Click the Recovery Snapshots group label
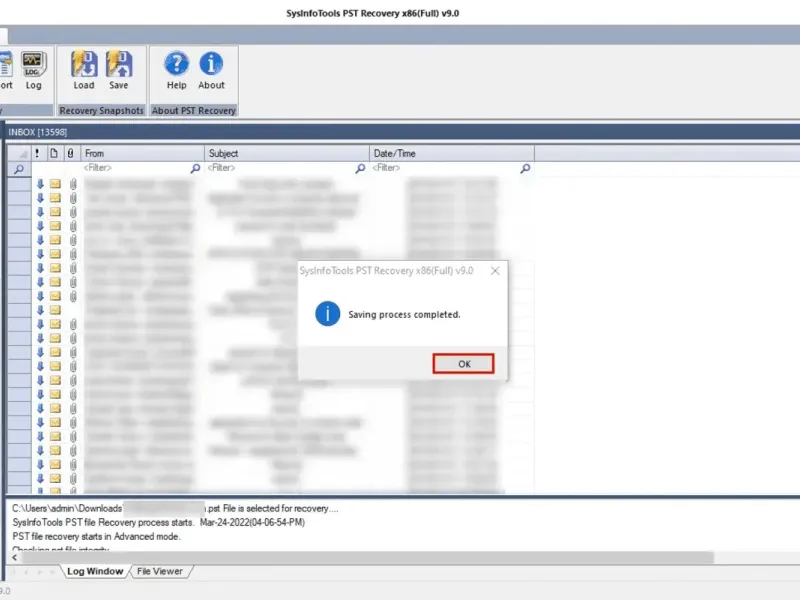The width and height of the screenshot is (800, 600). 102,111
